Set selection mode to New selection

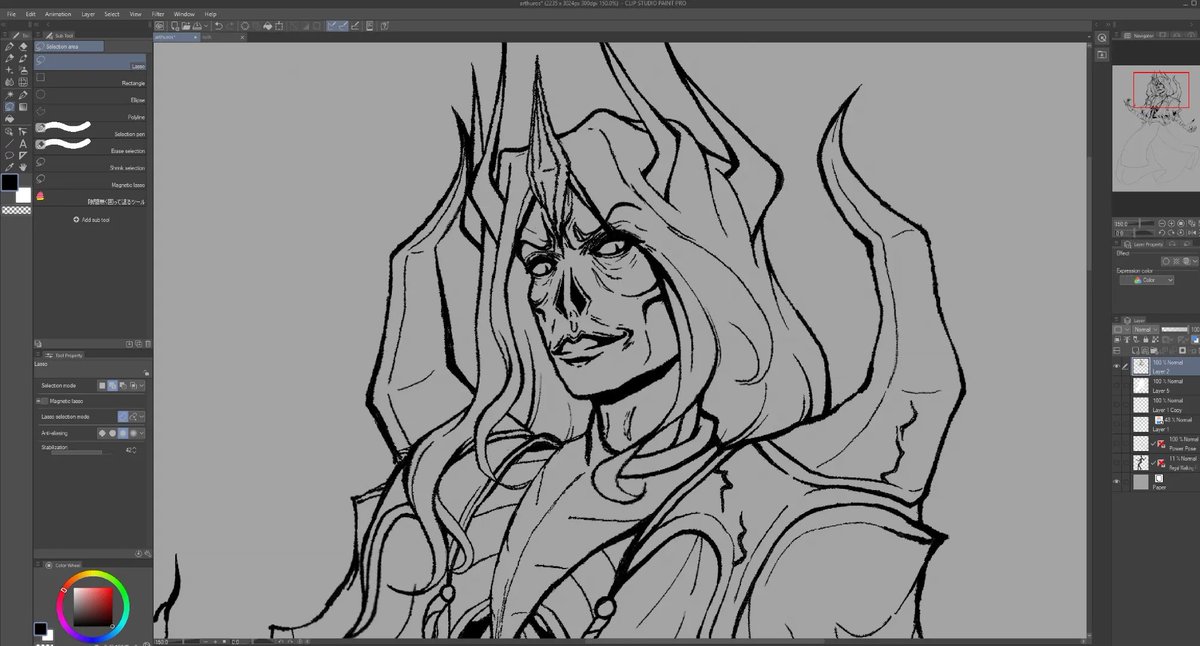(x=102, y=385)
